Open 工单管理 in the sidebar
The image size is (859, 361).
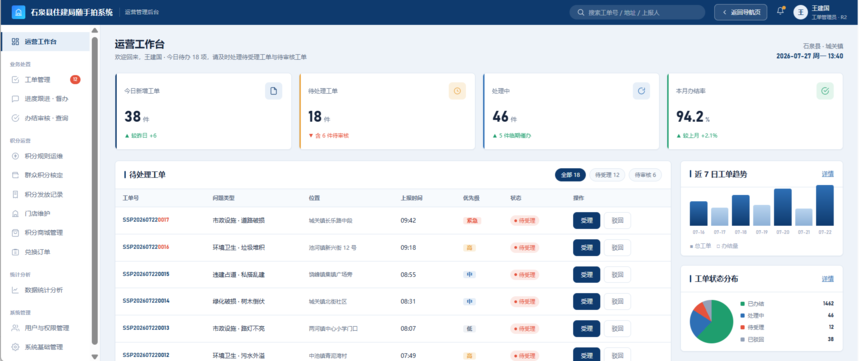(45, 80)
